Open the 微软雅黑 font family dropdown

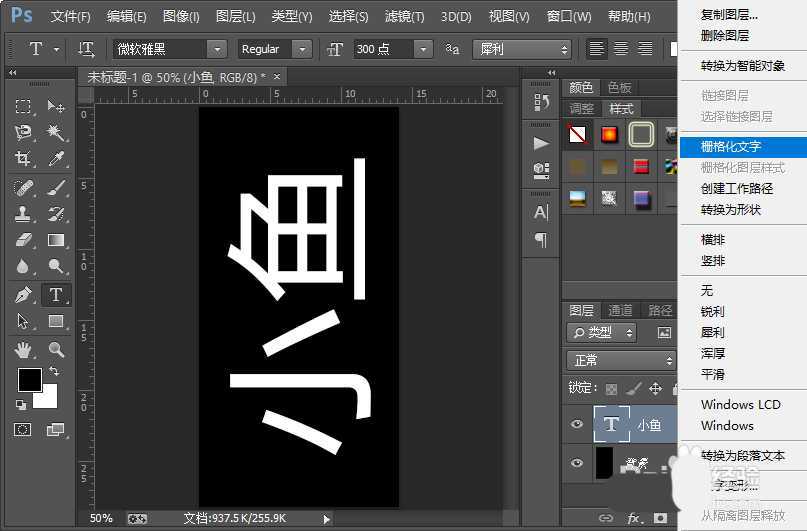click(217, 49)
